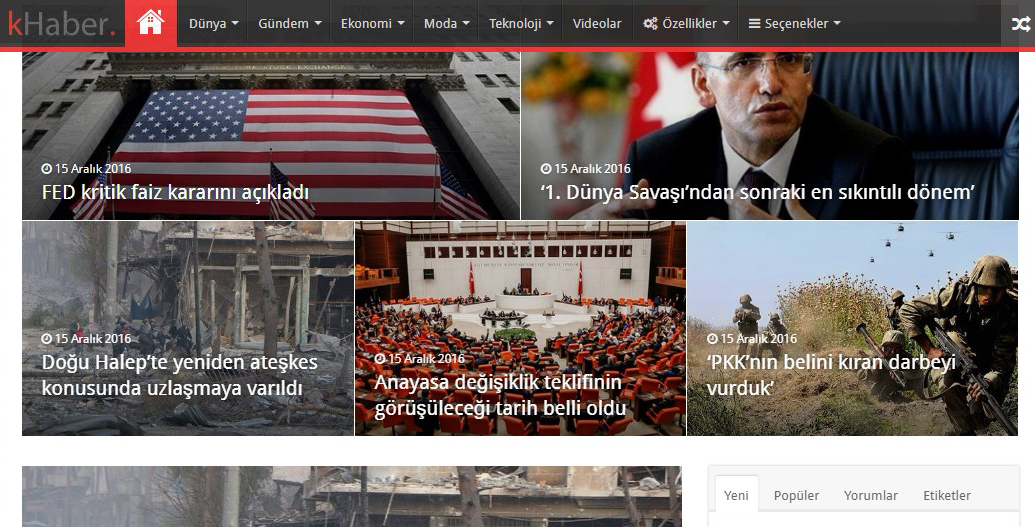
Task: Expand the Gündem dropdown menu
Action: pyautogui.click(x=290, y=24)
